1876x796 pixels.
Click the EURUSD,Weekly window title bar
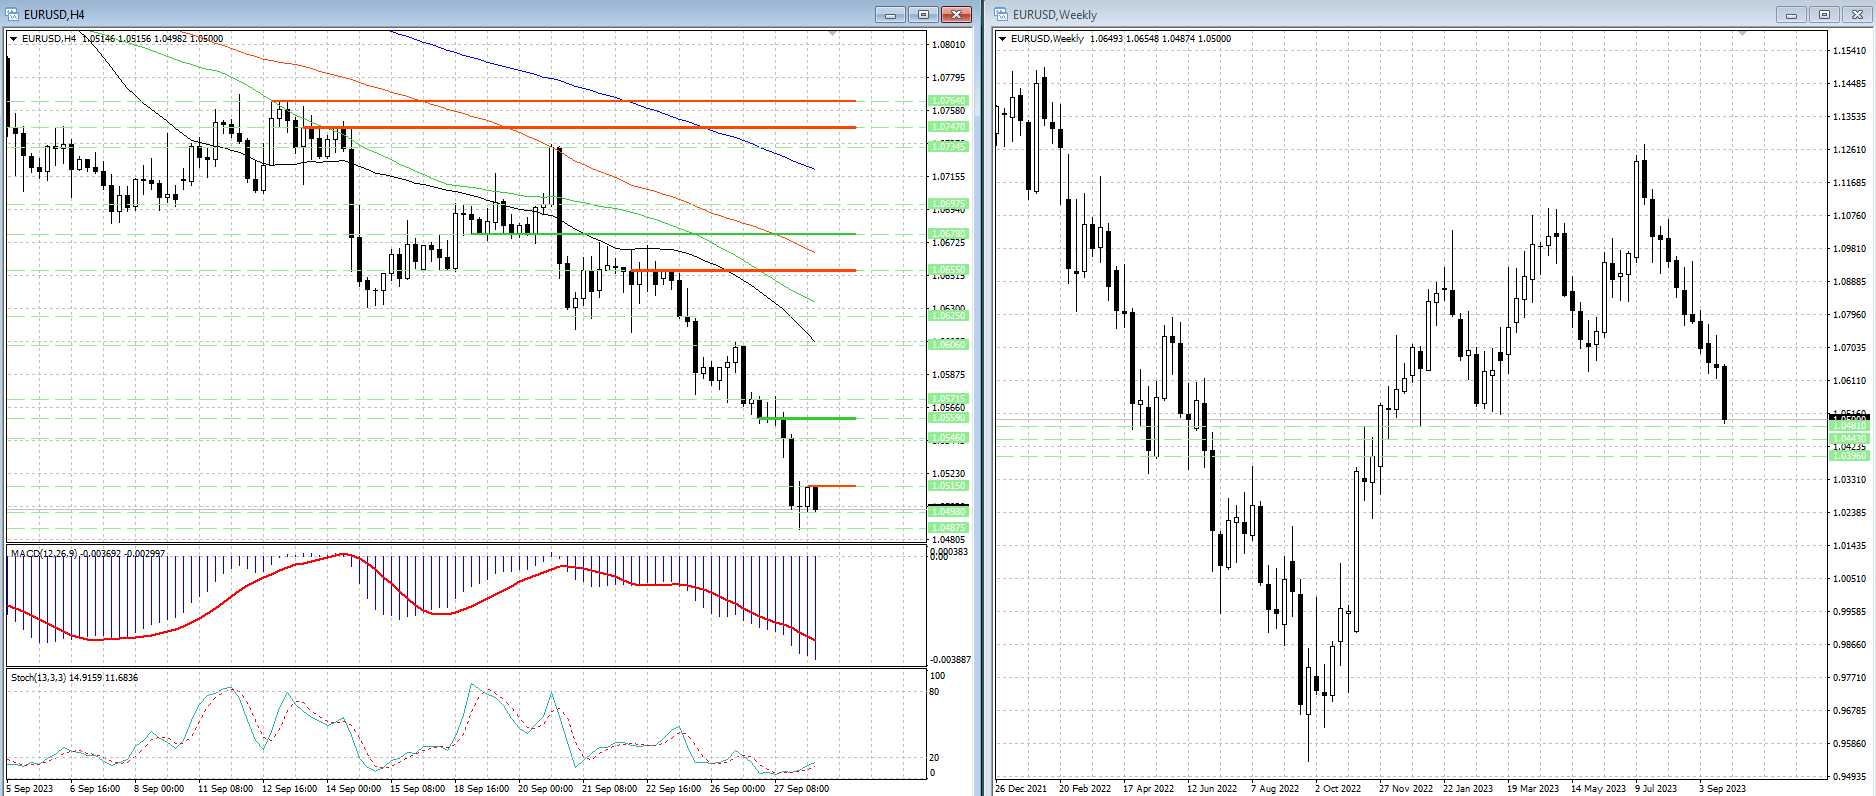(1400, 14)
